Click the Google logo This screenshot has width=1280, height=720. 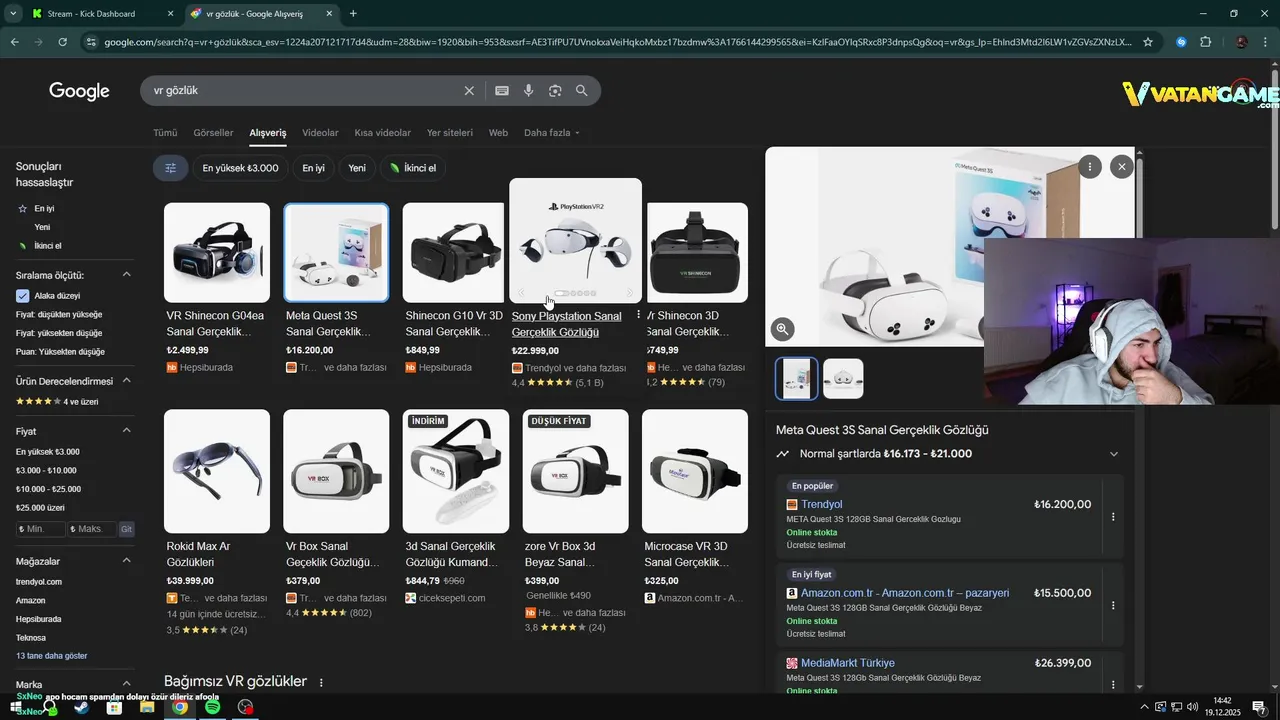(x=79, y=91)
